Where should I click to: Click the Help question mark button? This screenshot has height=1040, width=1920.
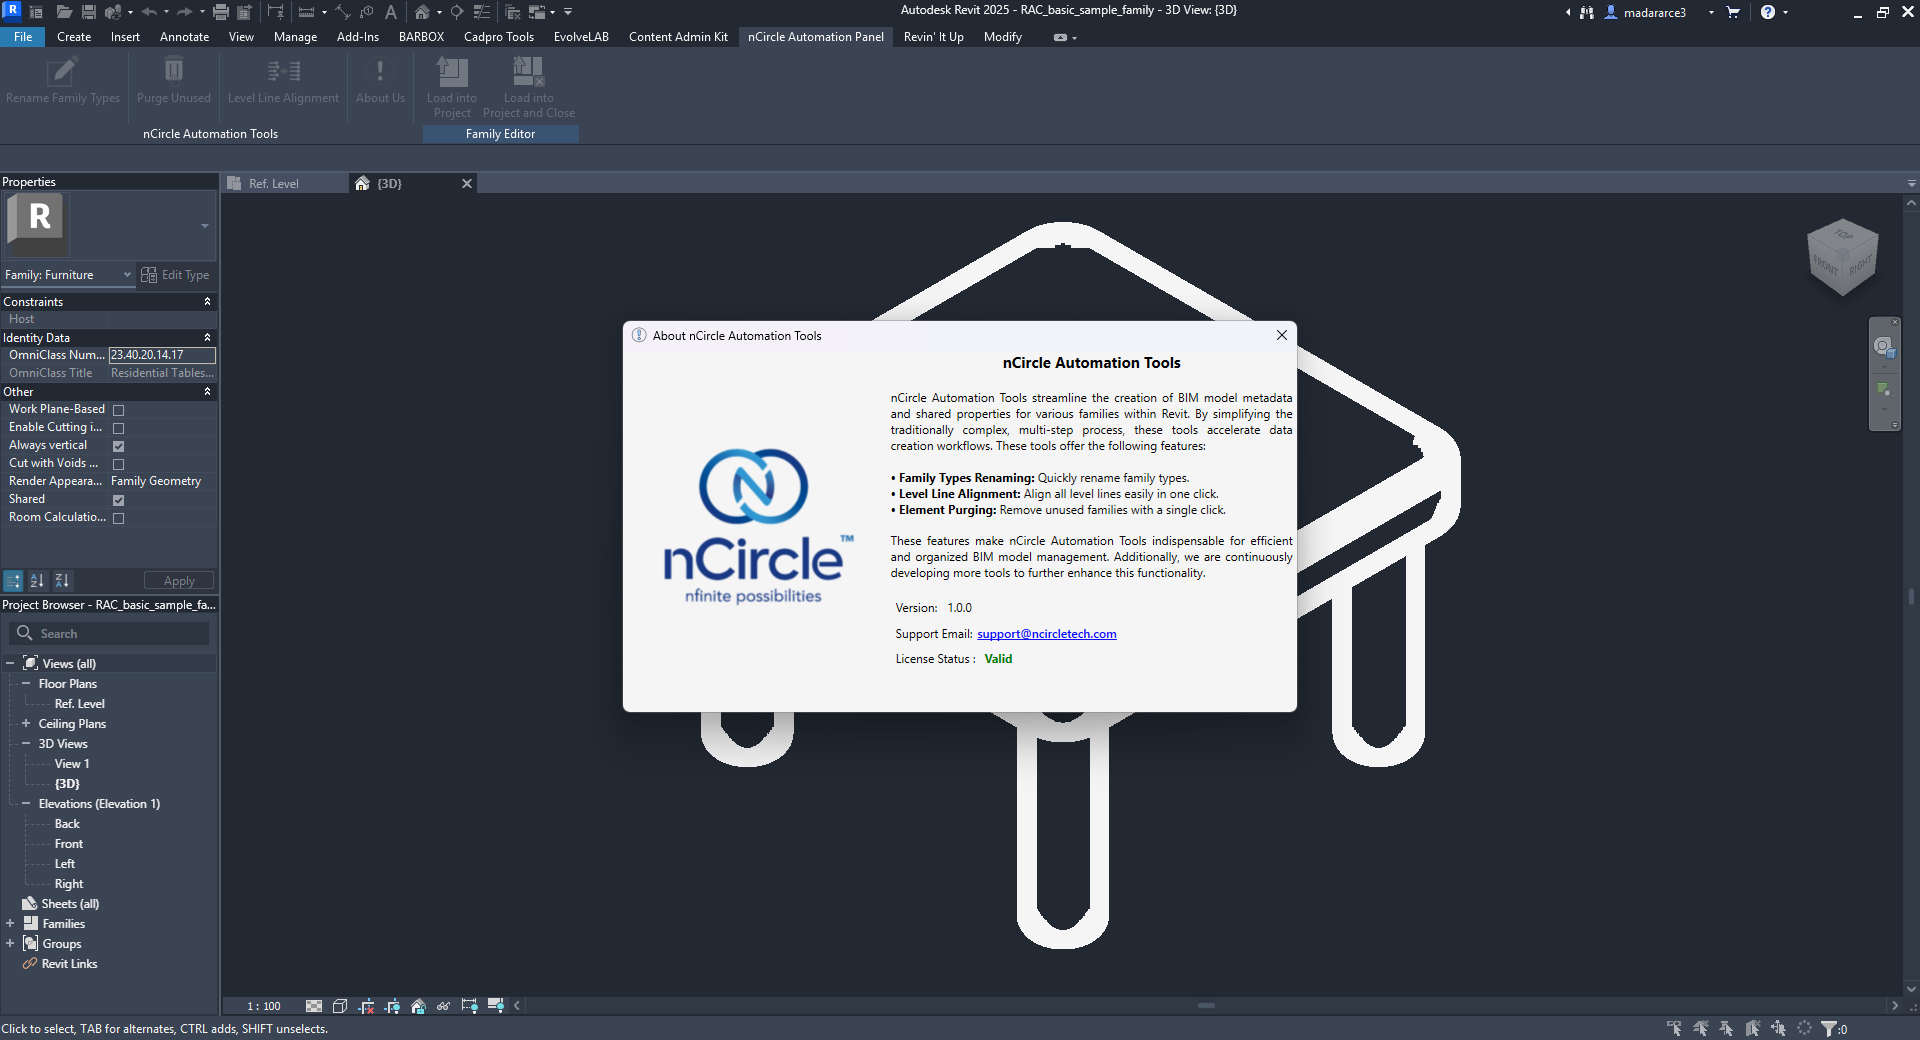coord(1767,12)
